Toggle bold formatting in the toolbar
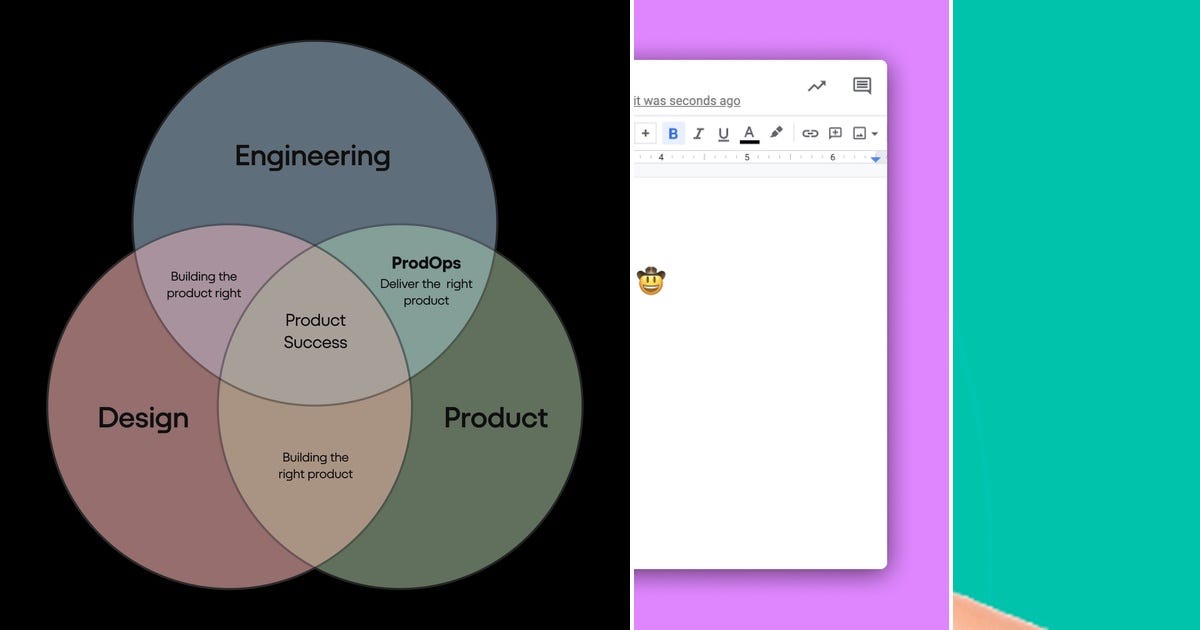Screen dimensions: 1200x630 pos(674,133)
